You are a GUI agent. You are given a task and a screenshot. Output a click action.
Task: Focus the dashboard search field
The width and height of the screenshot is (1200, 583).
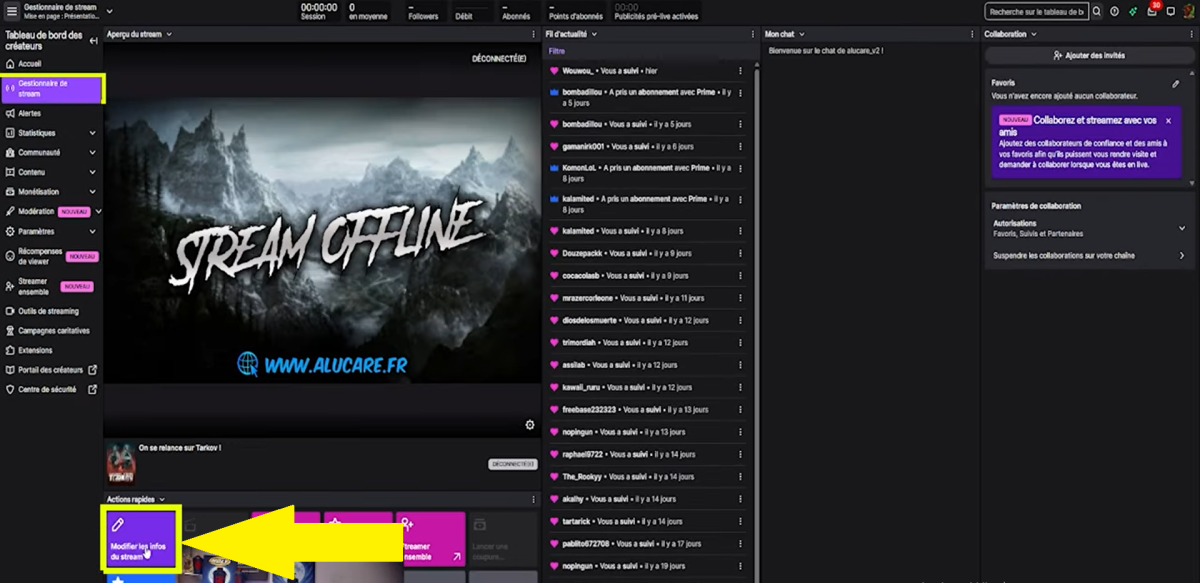click(1035, 12)
